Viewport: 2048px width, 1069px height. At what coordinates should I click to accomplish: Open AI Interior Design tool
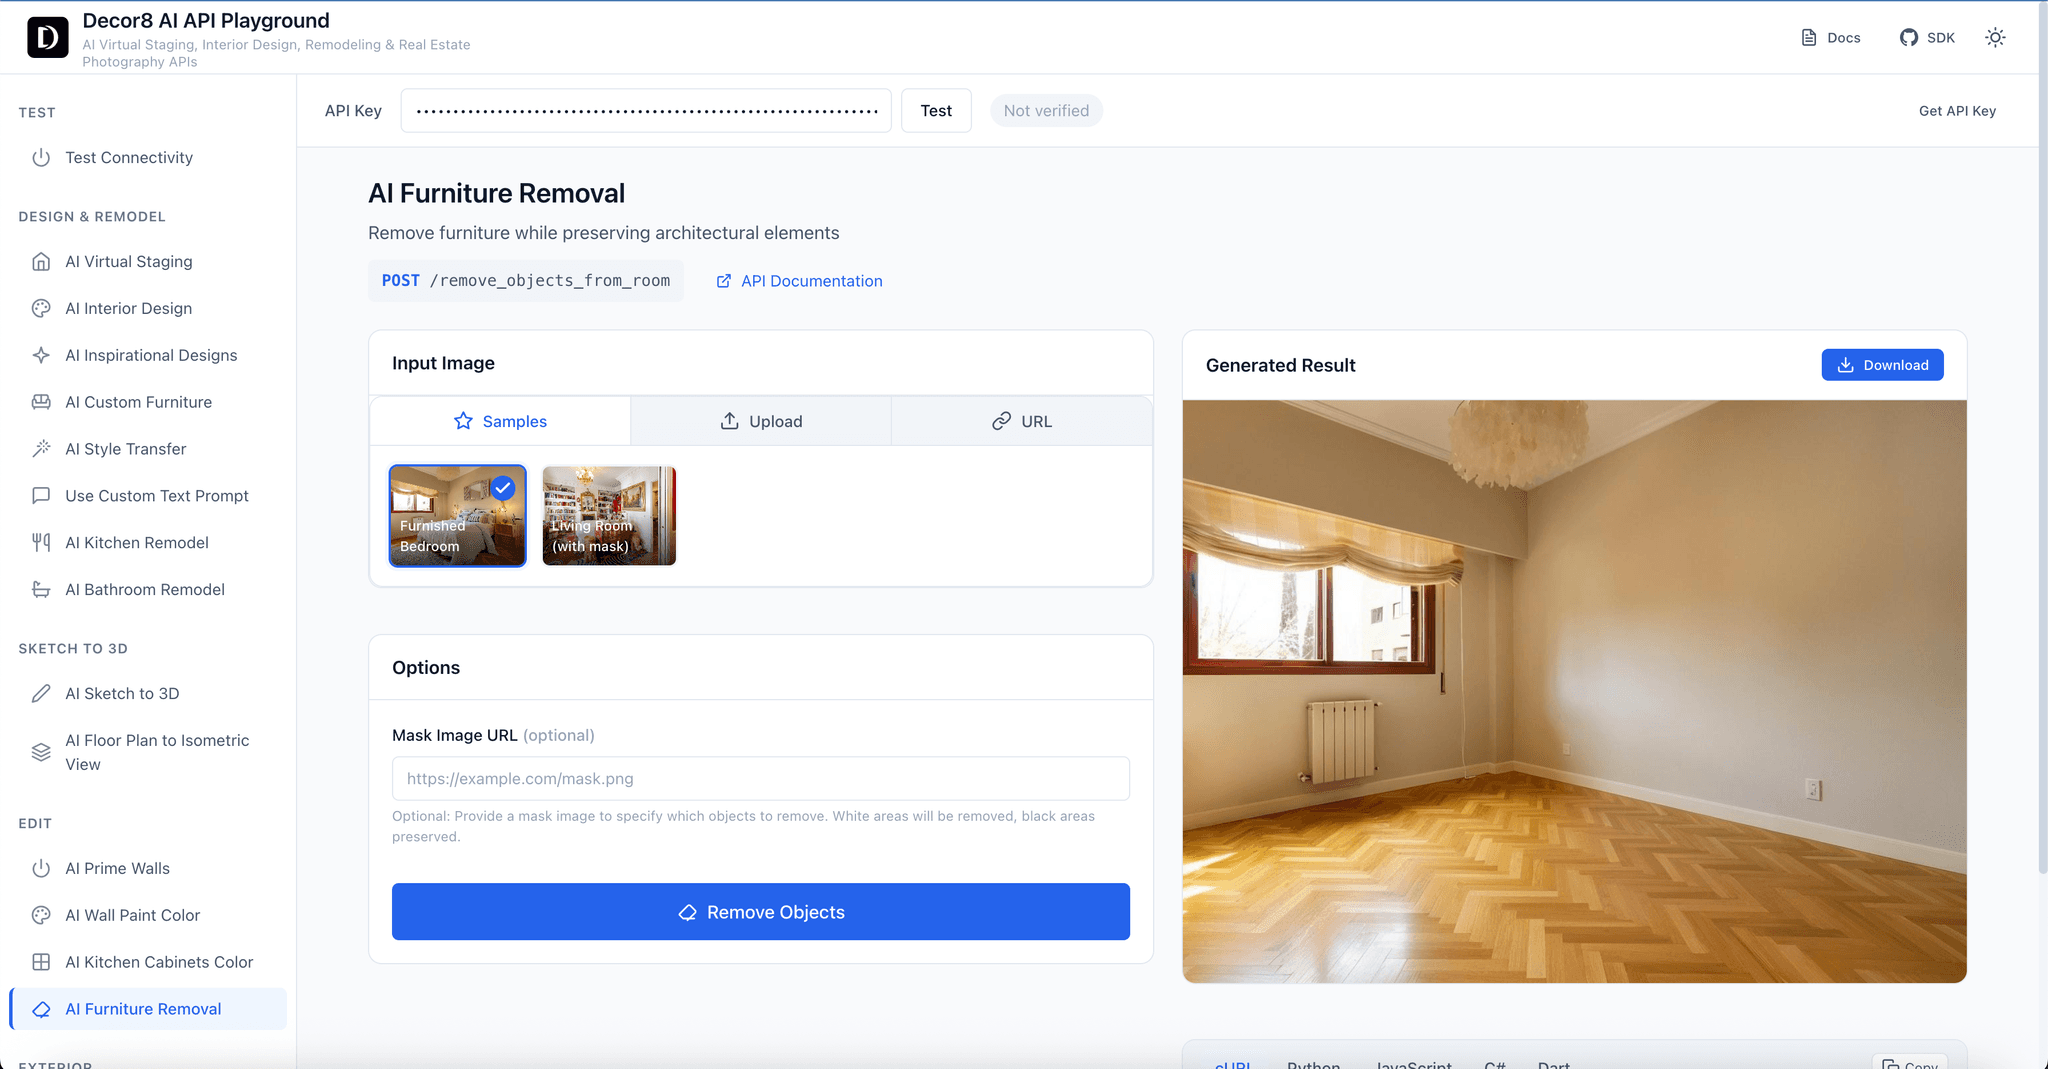128,308
